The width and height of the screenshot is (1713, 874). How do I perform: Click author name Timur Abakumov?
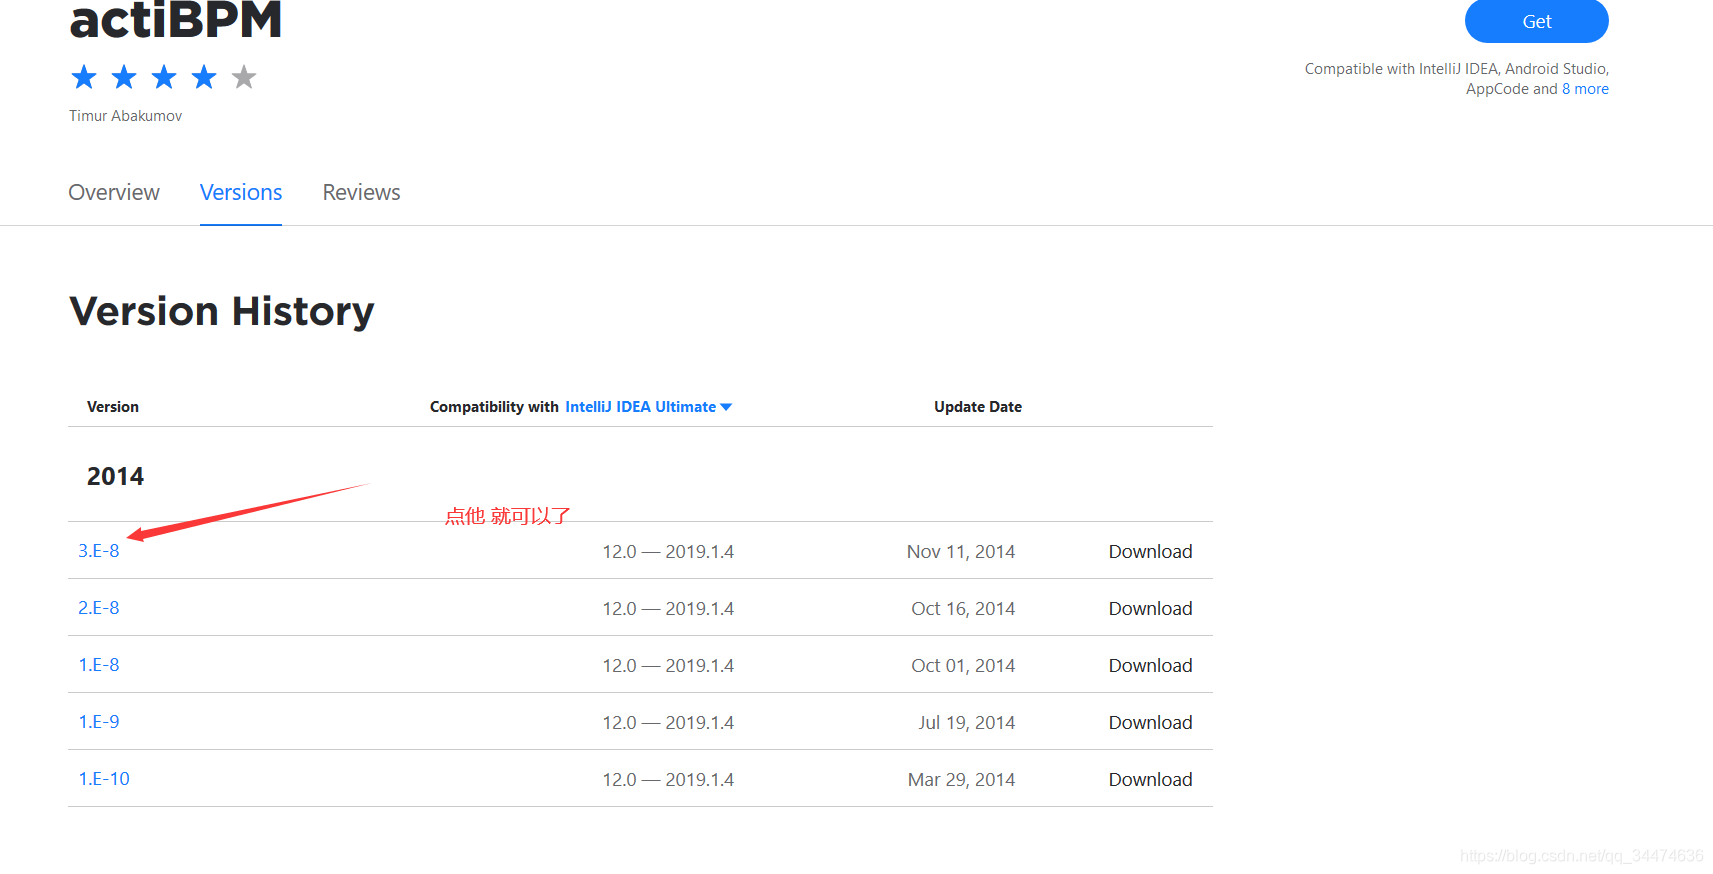[x=125, y=116]
